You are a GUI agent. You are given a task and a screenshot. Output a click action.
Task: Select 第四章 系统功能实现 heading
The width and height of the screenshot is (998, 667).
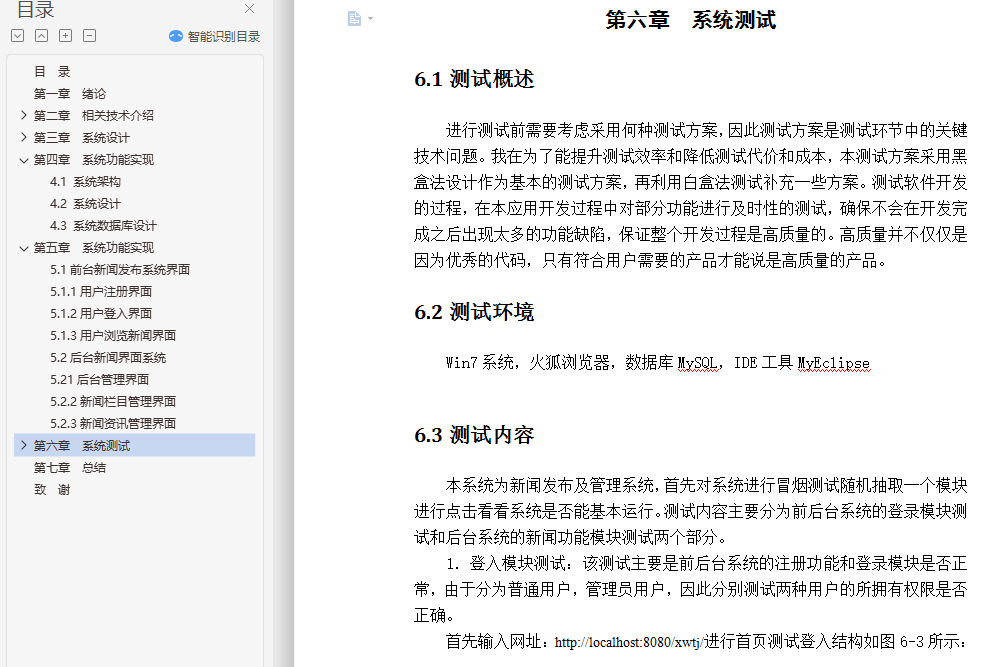point(94,160)
